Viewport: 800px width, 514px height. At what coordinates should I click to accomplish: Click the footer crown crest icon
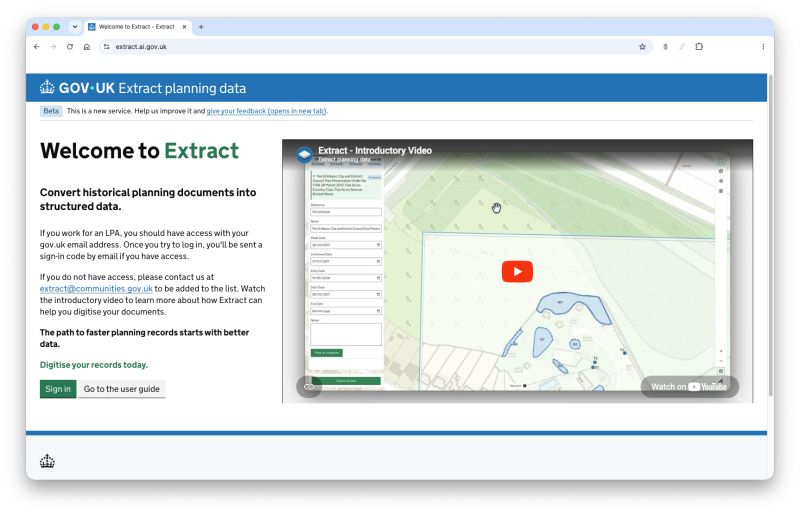coord(47,461)
